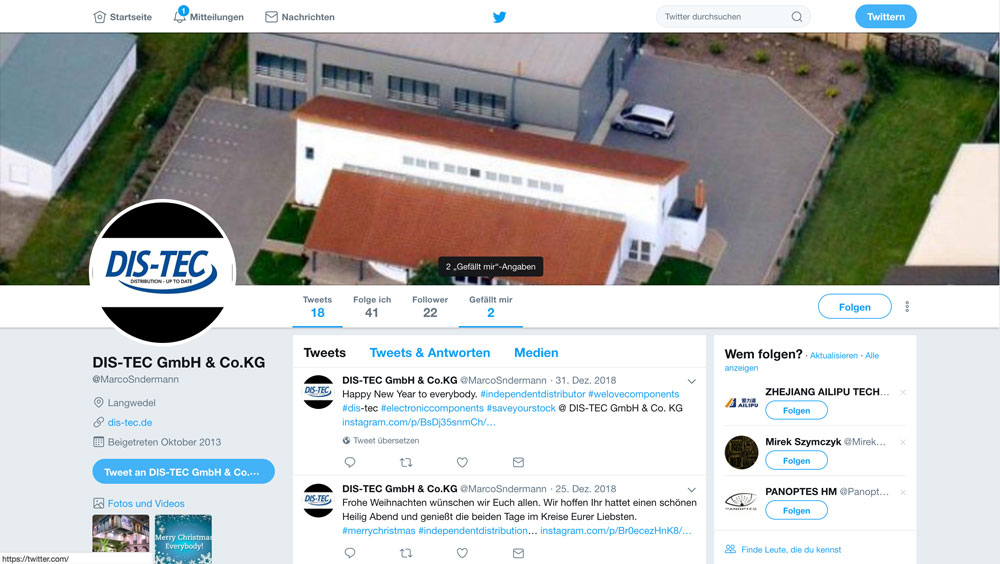Retweet the Frohe Weihnachten tweet
This screenshot has width=1000, height=564.
(406, 553)
